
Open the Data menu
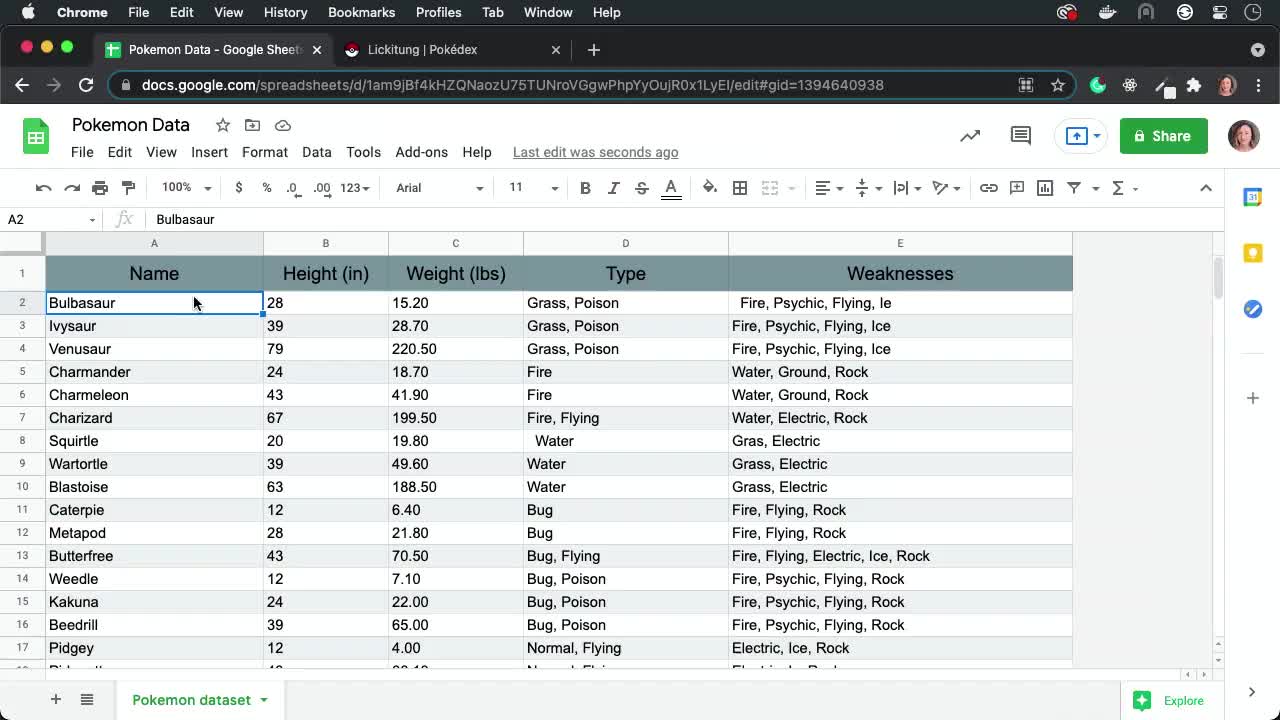(x=317, y=152)
